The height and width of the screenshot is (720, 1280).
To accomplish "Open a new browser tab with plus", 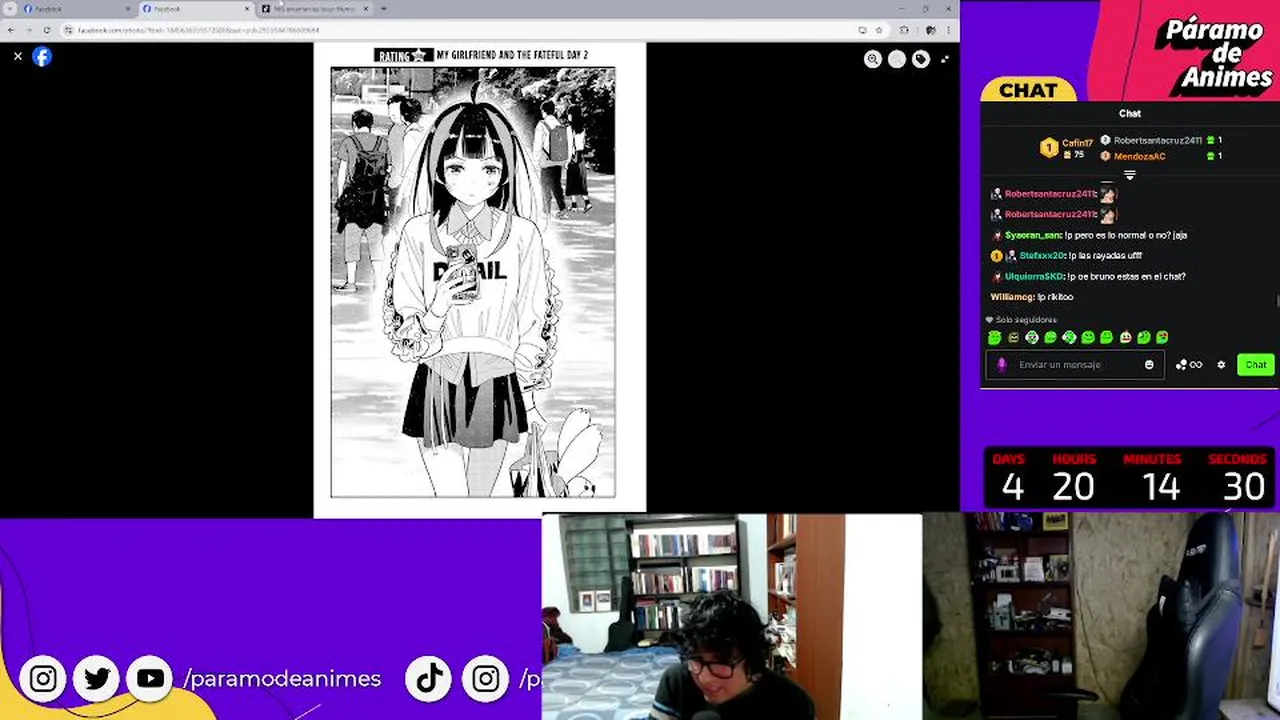I will (x=384, y=9).
